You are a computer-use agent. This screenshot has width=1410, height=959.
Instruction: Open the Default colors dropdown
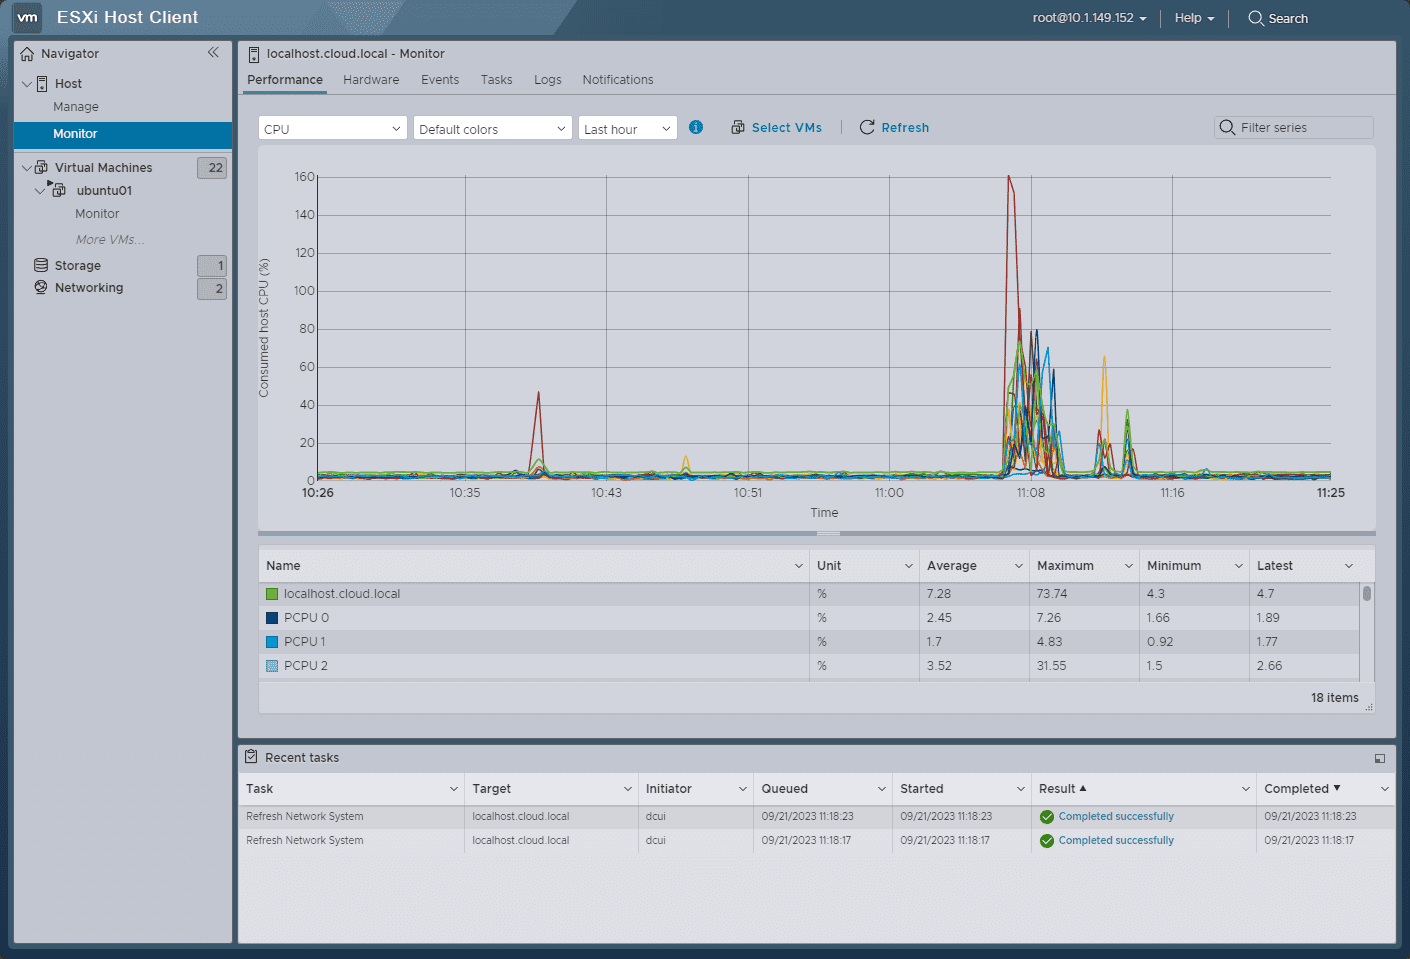pyautogui.click(x=492, y=129)
